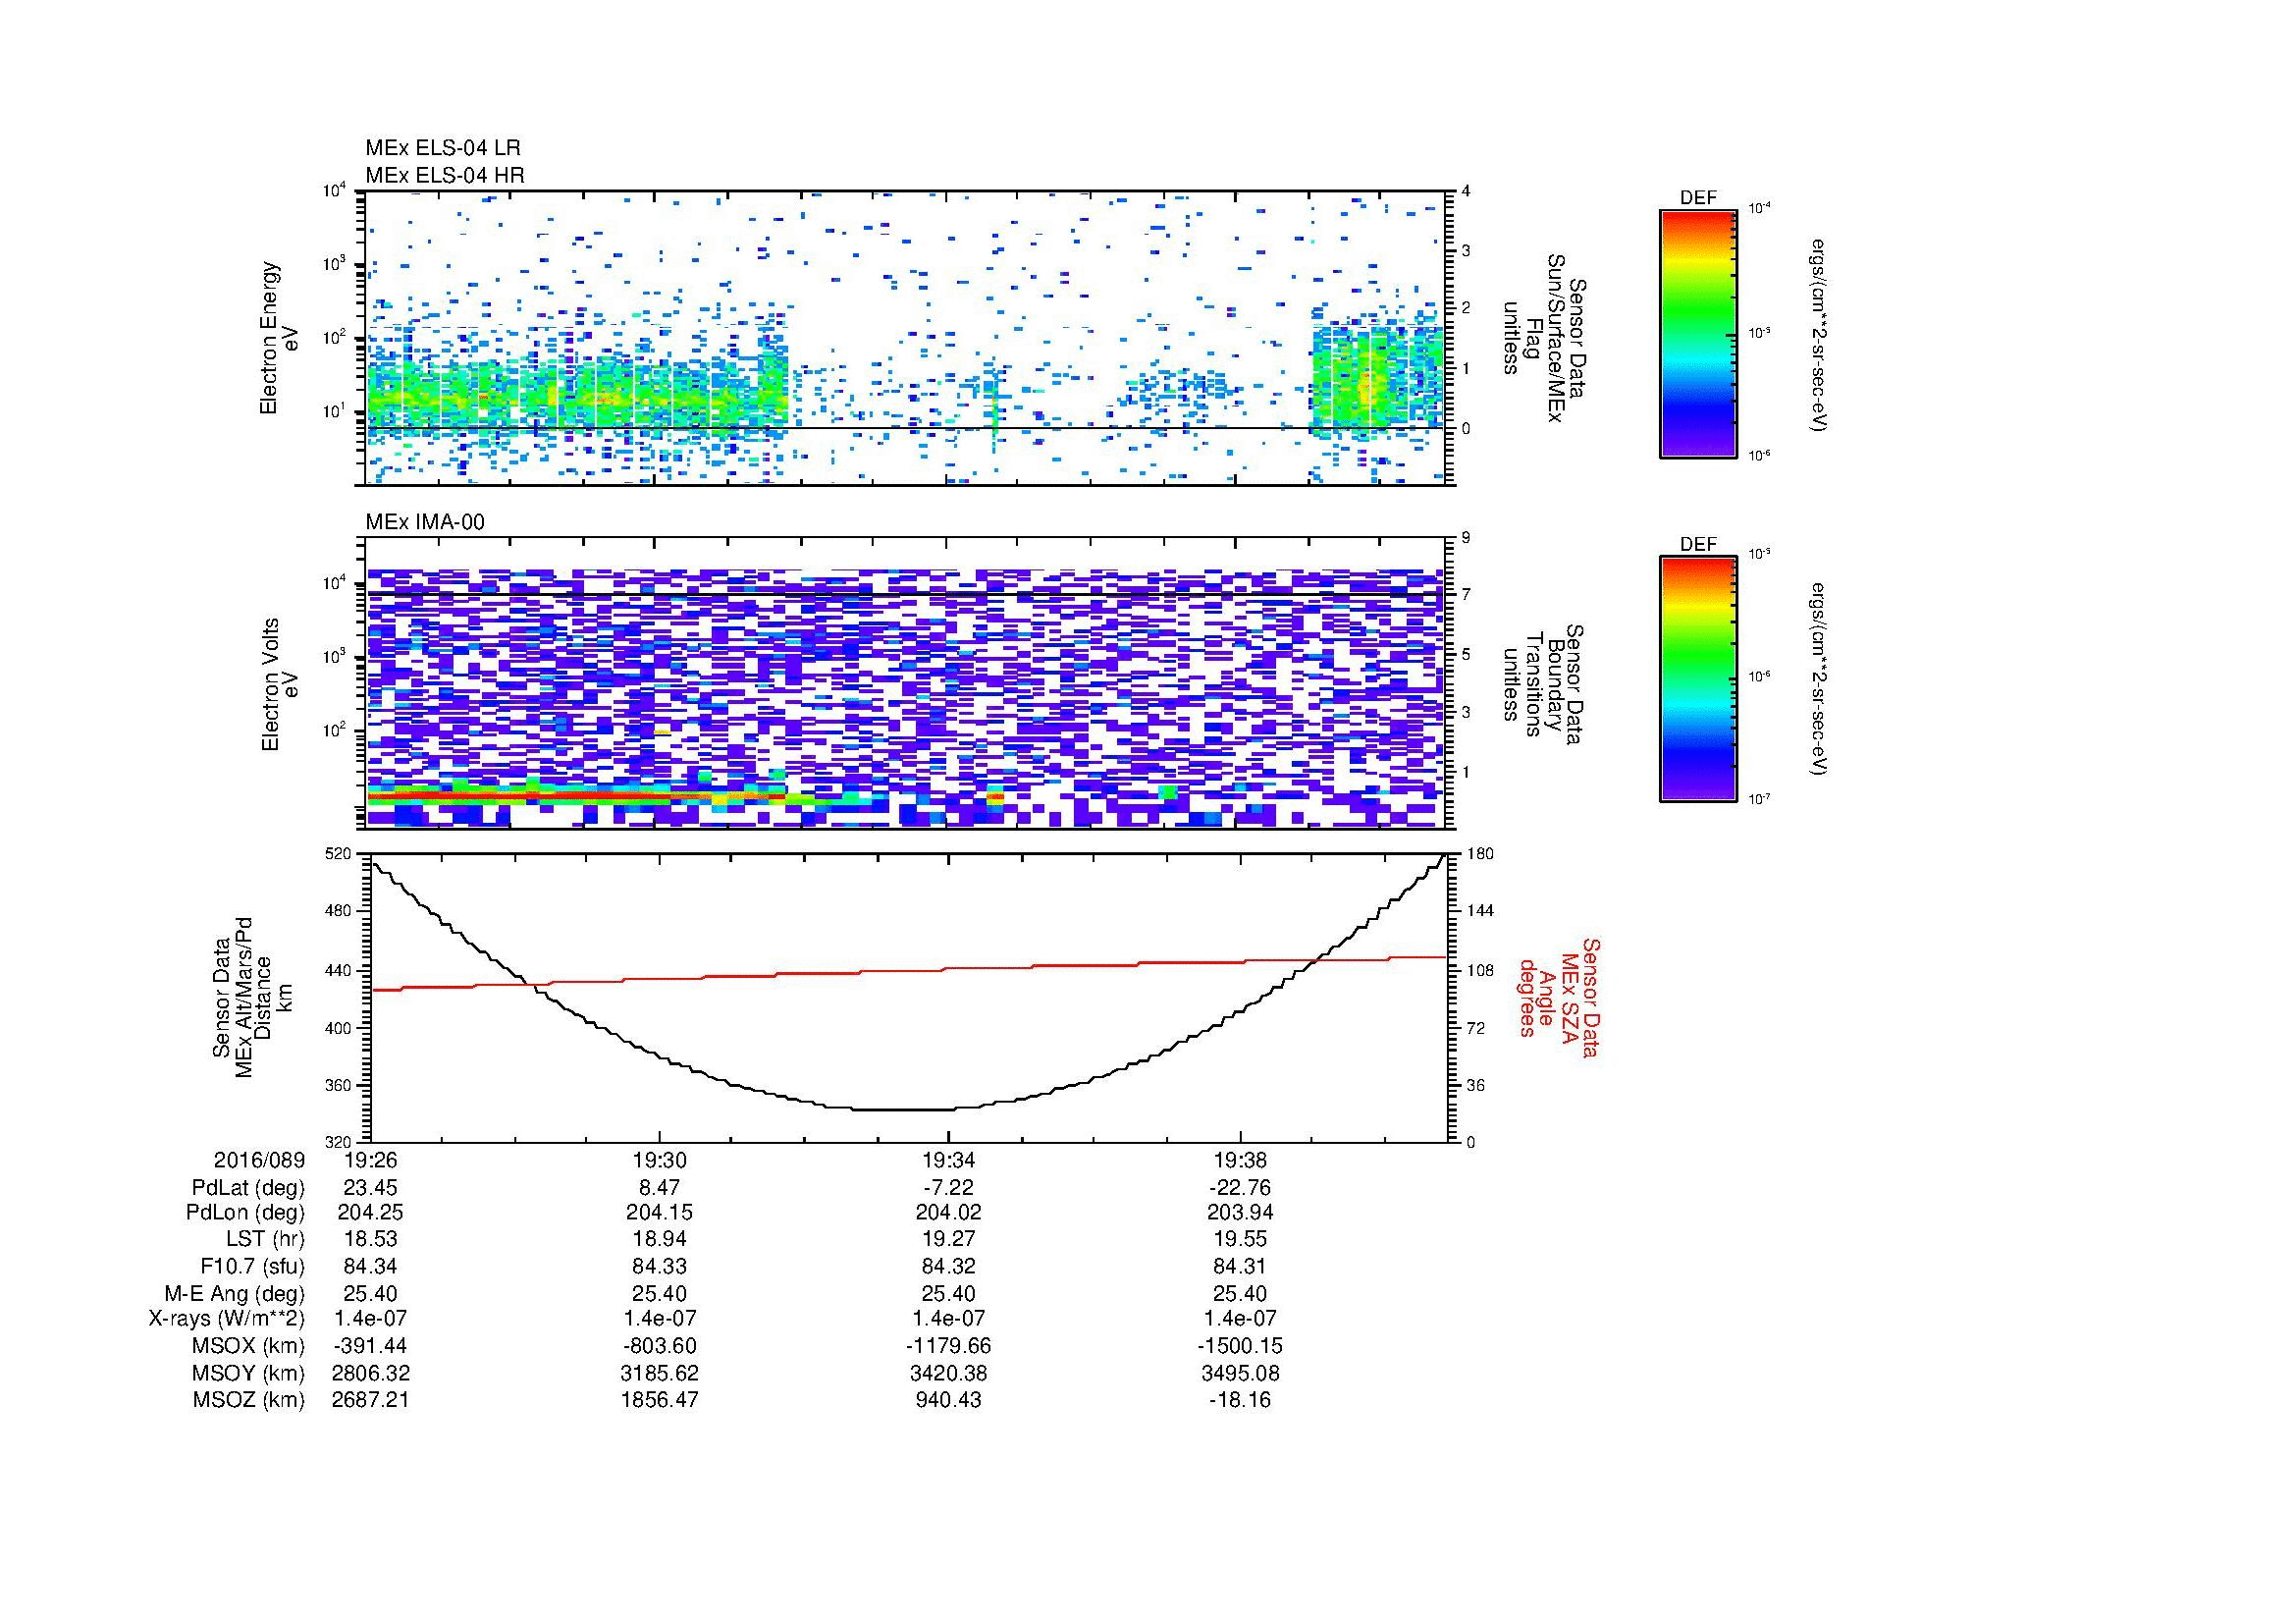
Task: Click the LST value '19.27'
Action: point(948,1239)
